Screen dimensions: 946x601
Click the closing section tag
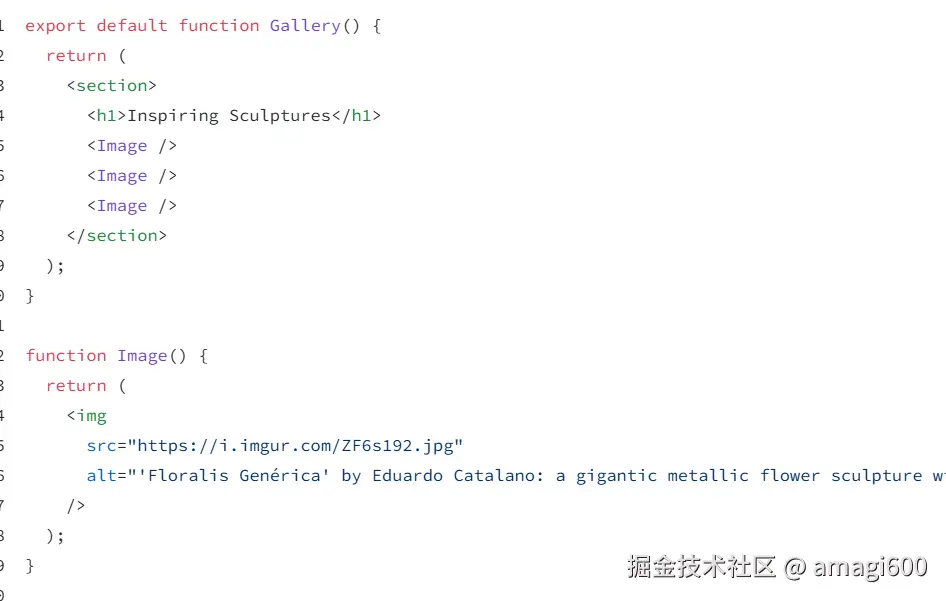coord(117,236)
